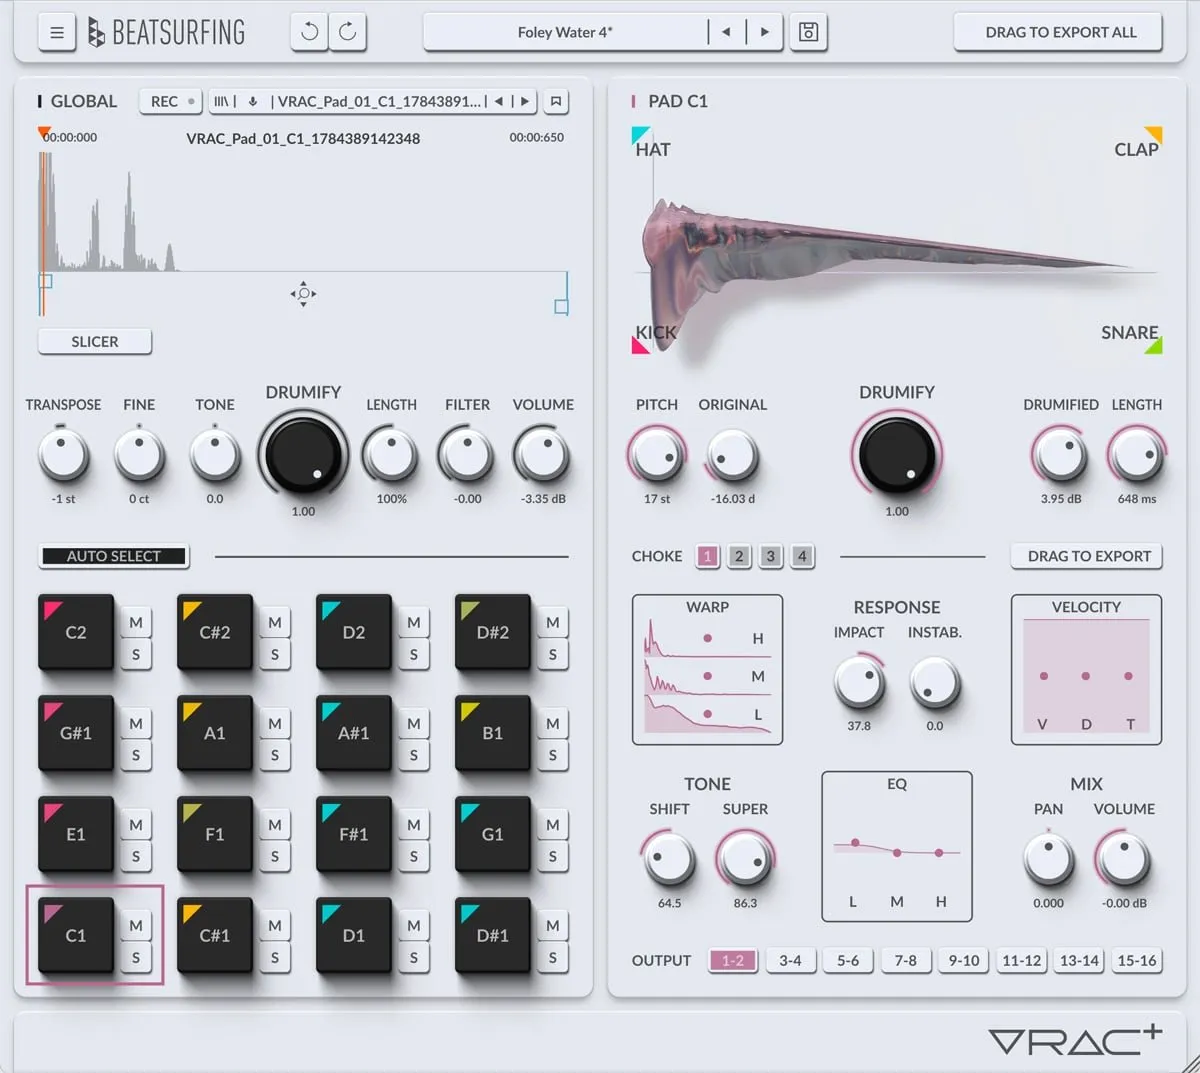Mute the A1 pad
1200x1073 pixels.
coord(275,723)
